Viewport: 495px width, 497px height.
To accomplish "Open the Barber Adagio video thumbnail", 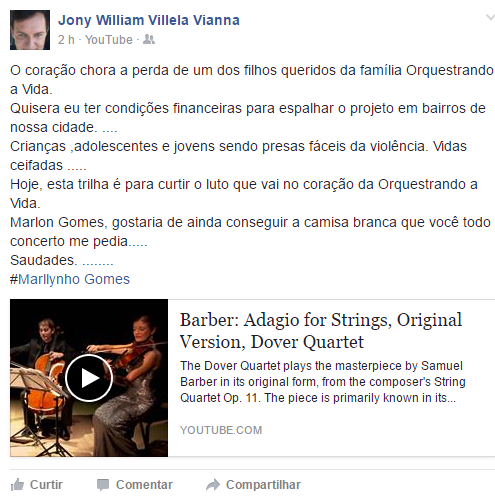I will click(89, 378).
